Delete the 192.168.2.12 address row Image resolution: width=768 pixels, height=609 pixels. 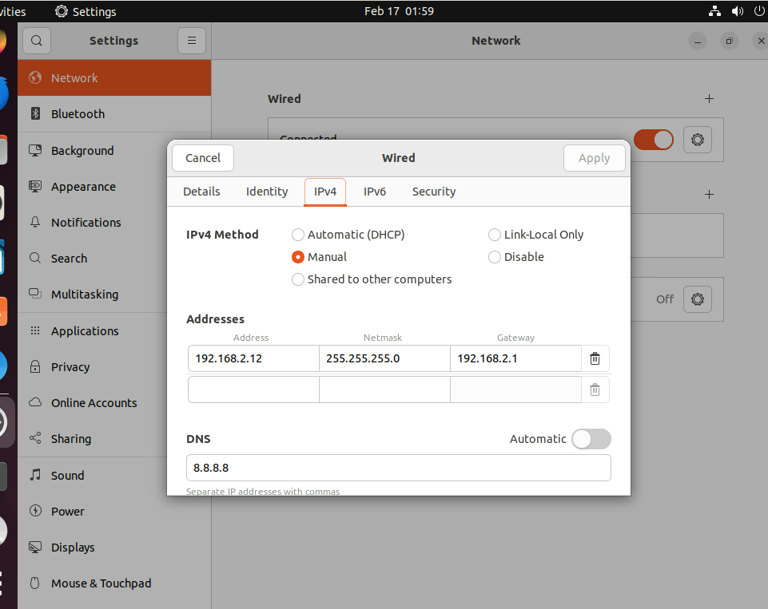(594, 359)
